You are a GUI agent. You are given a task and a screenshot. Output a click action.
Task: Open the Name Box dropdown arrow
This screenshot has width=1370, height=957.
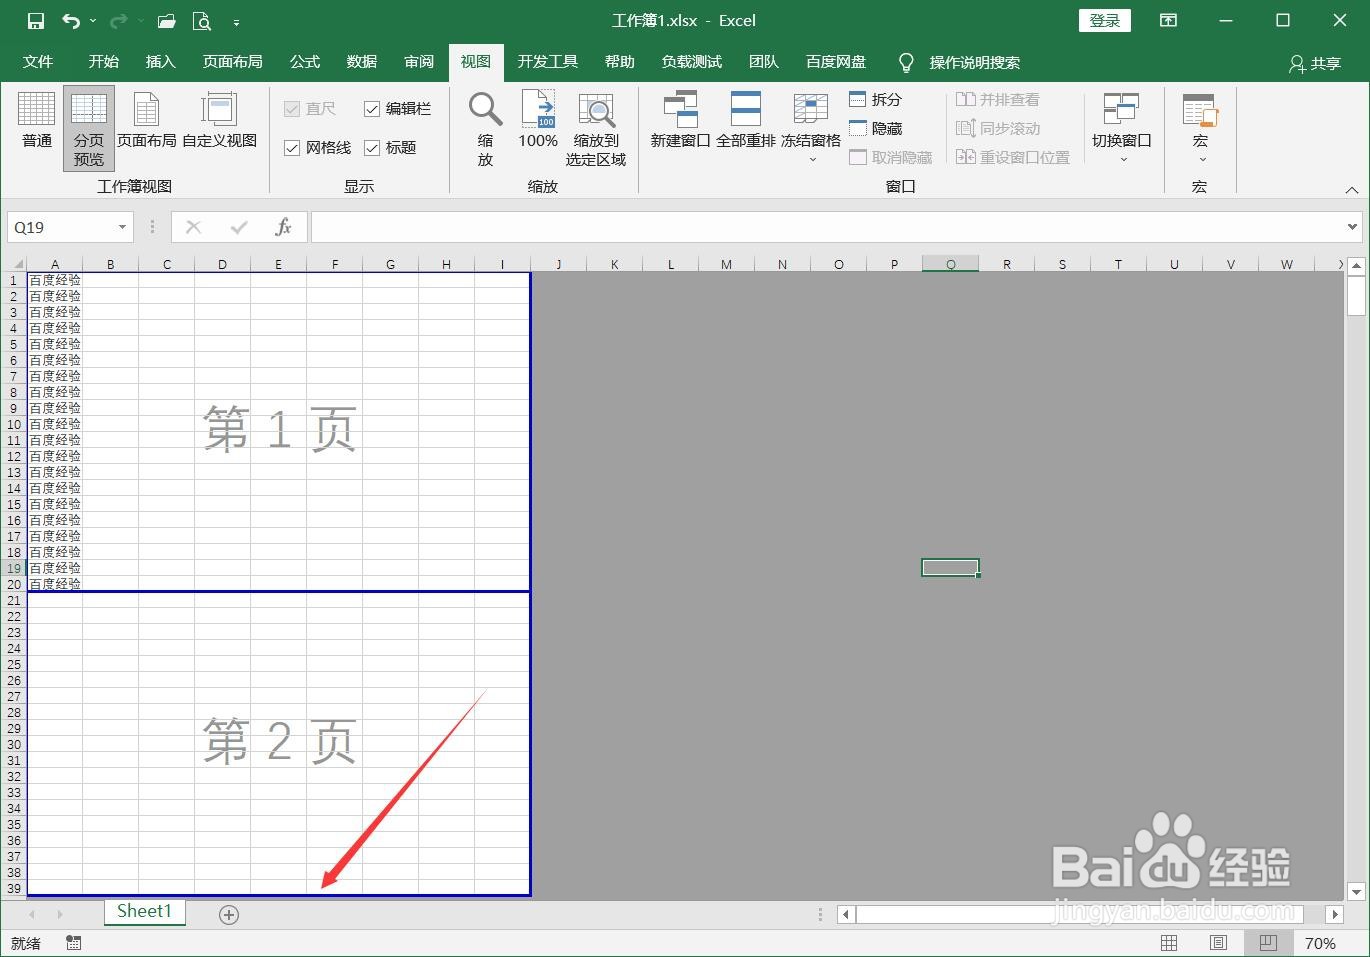(x=122, y=228)
